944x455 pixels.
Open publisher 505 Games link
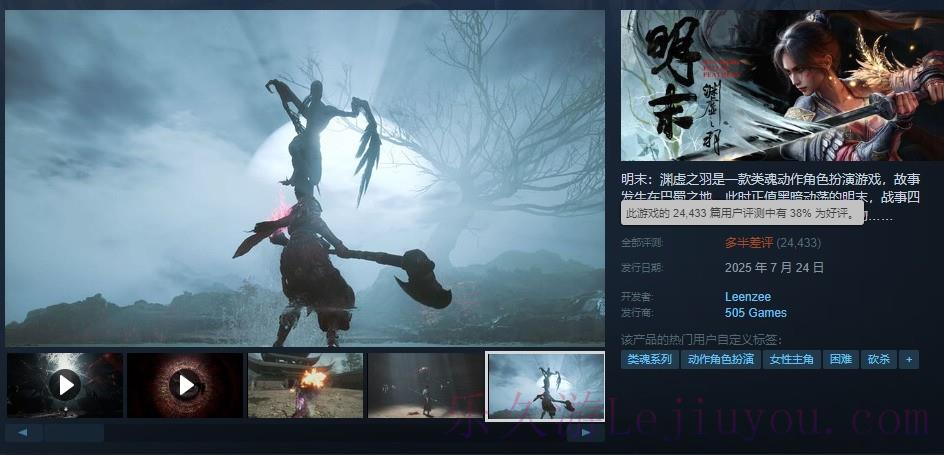coord(756,313)
